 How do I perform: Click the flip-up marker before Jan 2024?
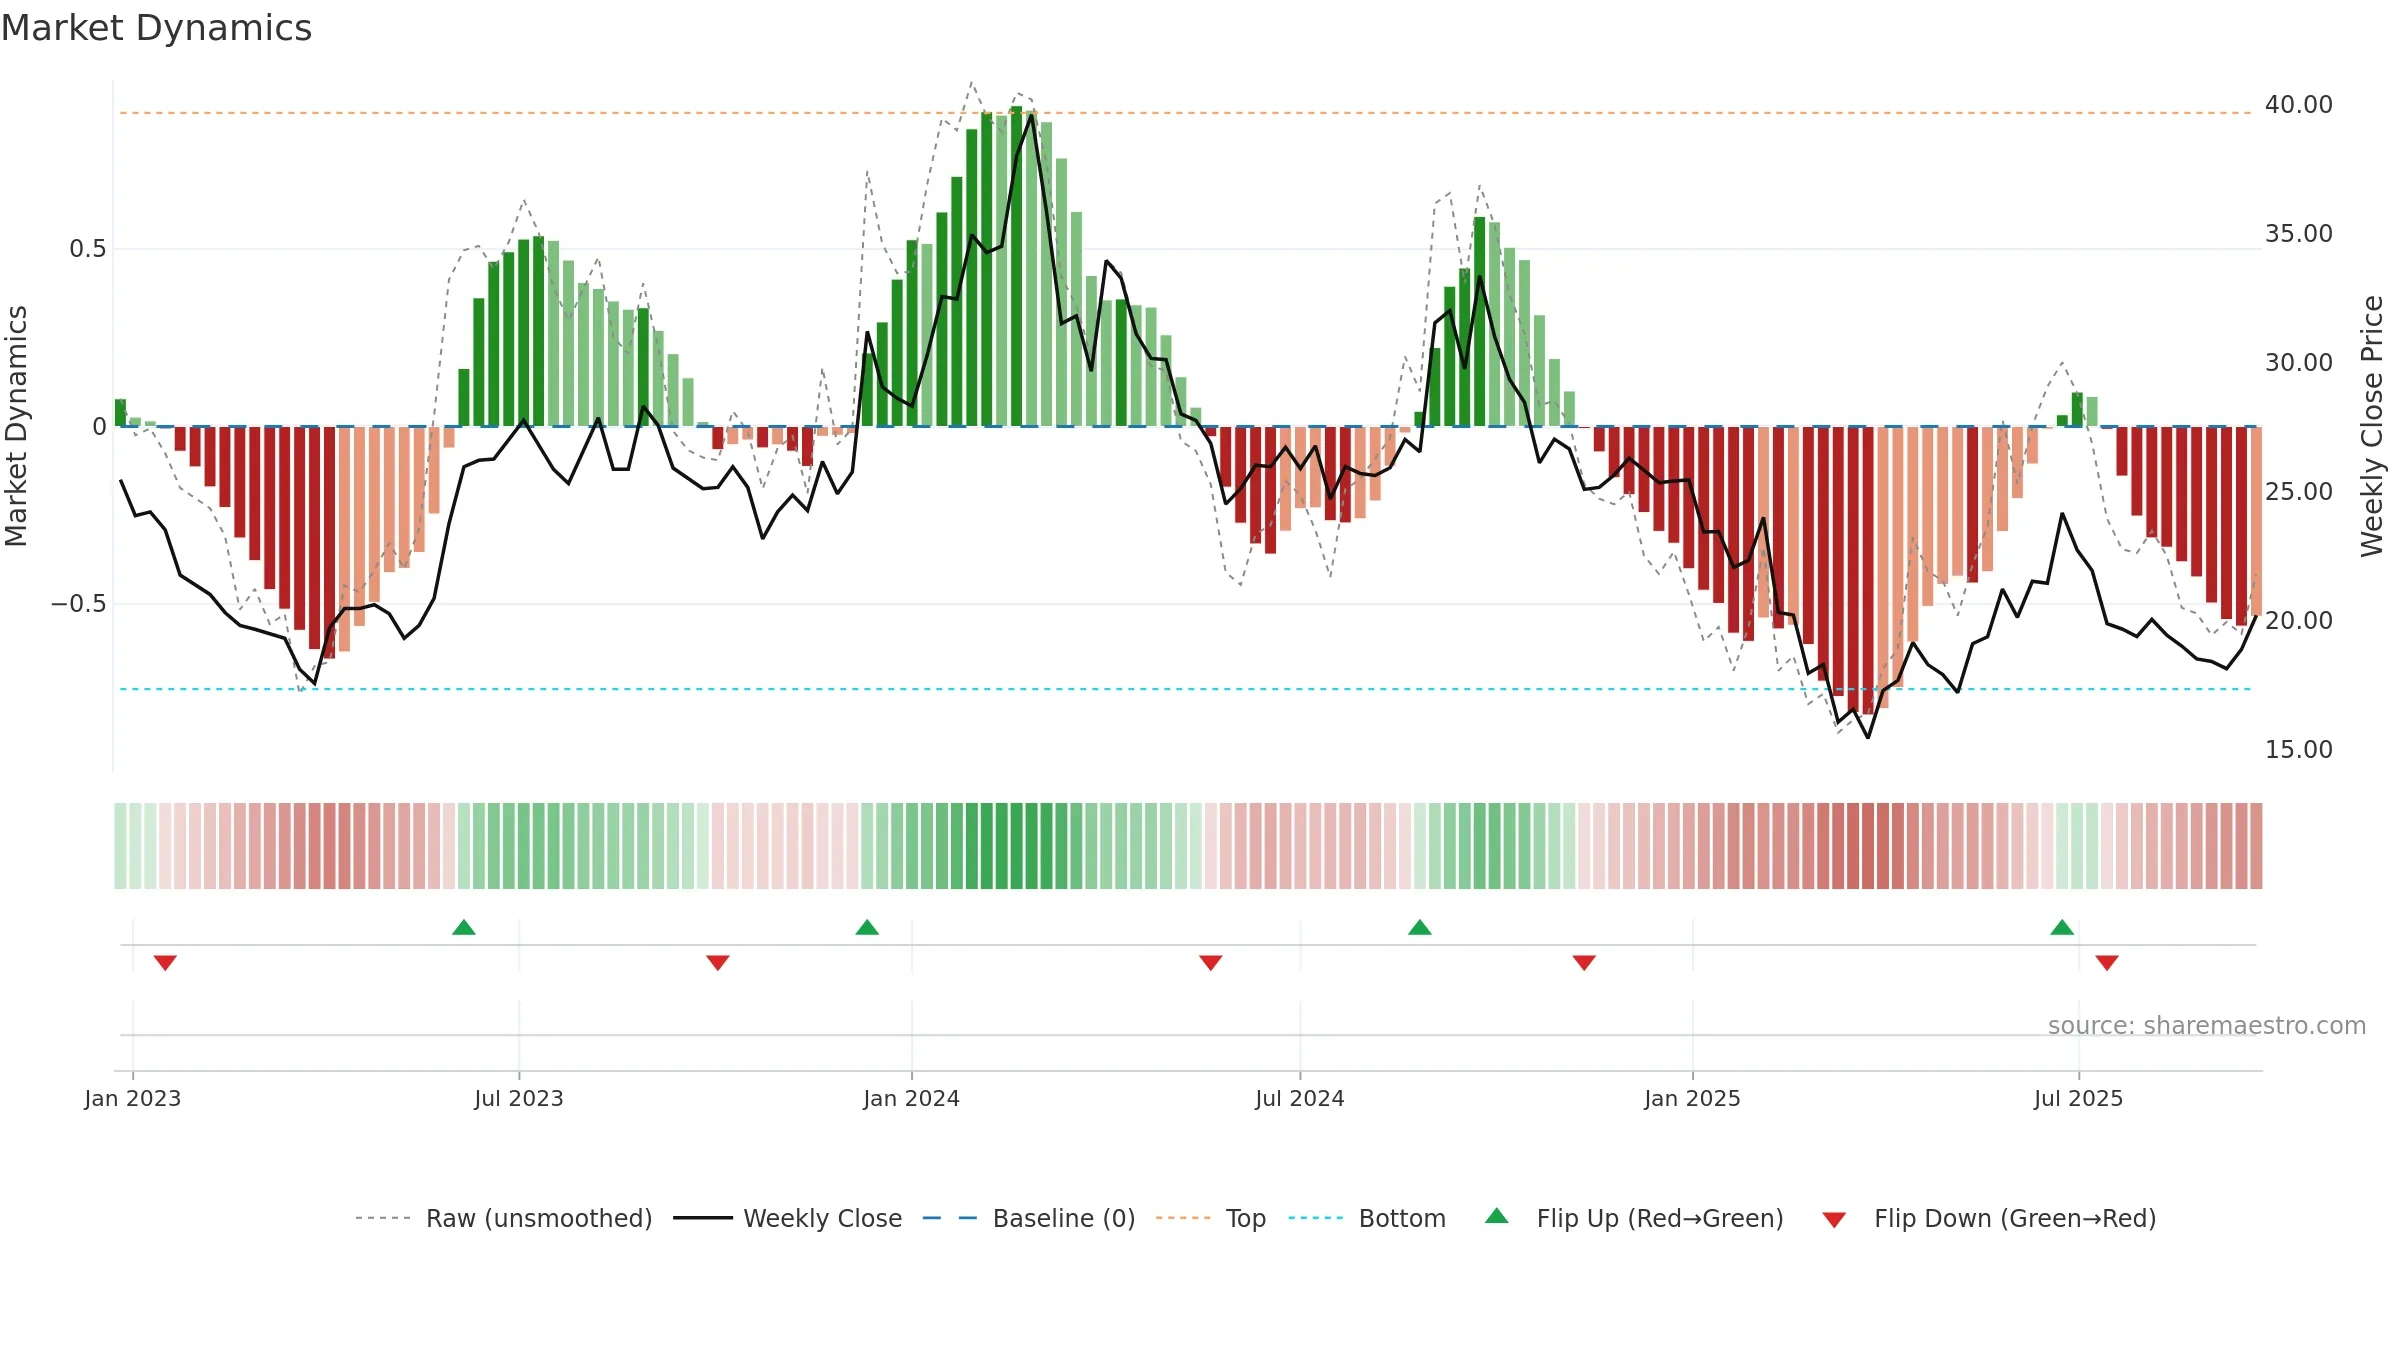click(867, 927)
